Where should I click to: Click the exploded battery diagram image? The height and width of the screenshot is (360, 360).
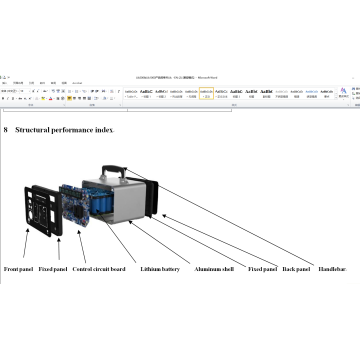[x=92, y=200]
